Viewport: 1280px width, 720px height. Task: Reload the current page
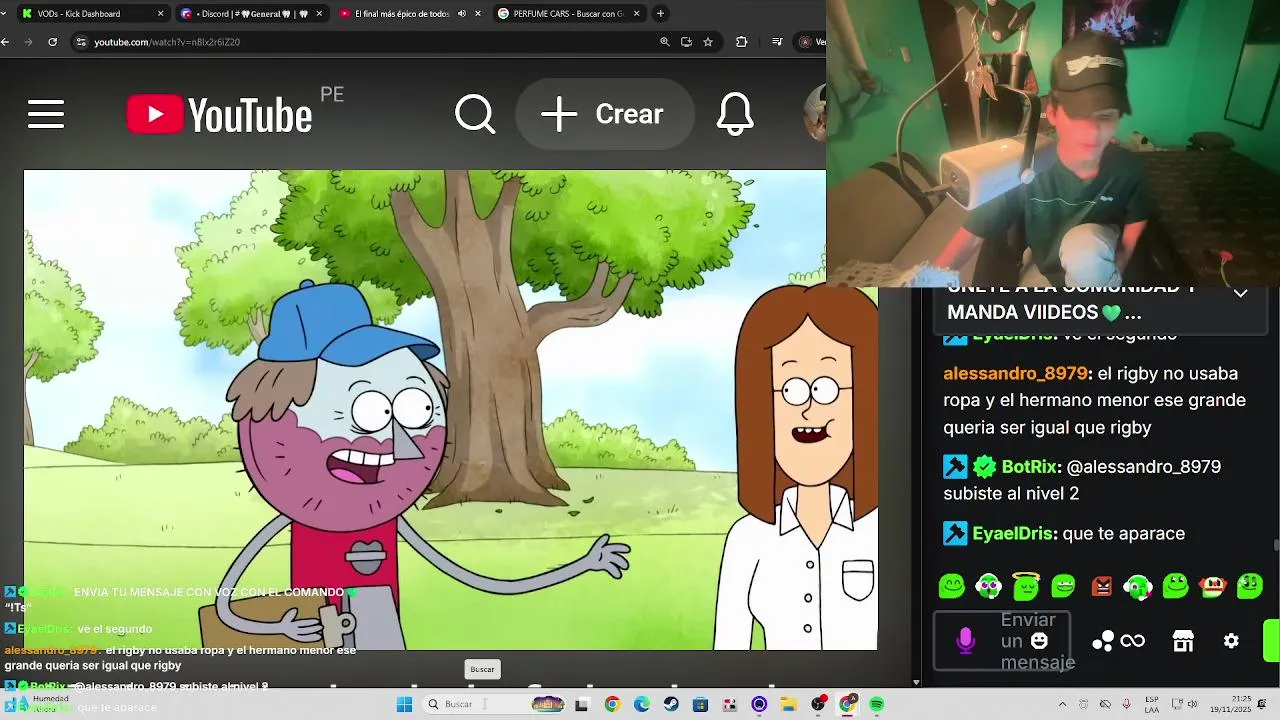tap(52, 42)
